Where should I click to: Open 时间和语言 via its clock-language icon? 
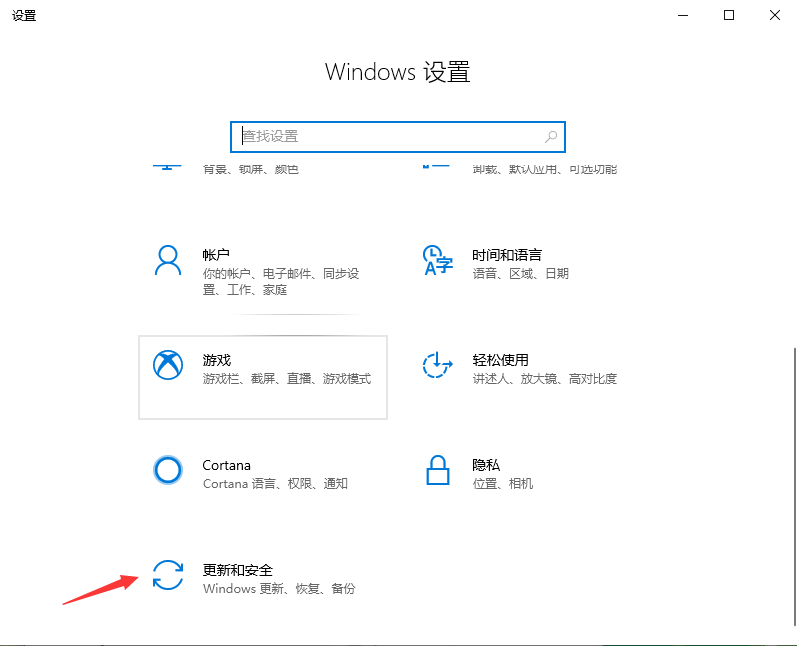coord(437,260)
